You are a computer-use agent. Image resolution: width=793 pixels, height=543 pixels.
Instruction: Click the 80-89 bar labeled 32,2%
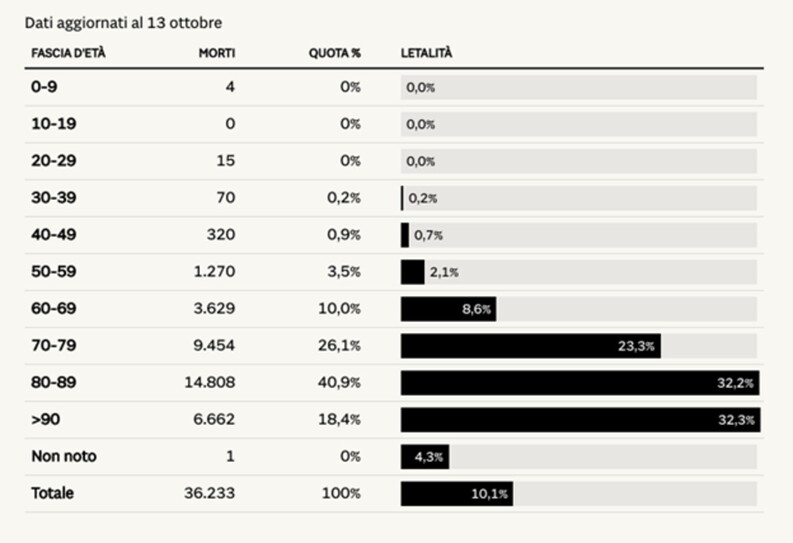(580, 383)
